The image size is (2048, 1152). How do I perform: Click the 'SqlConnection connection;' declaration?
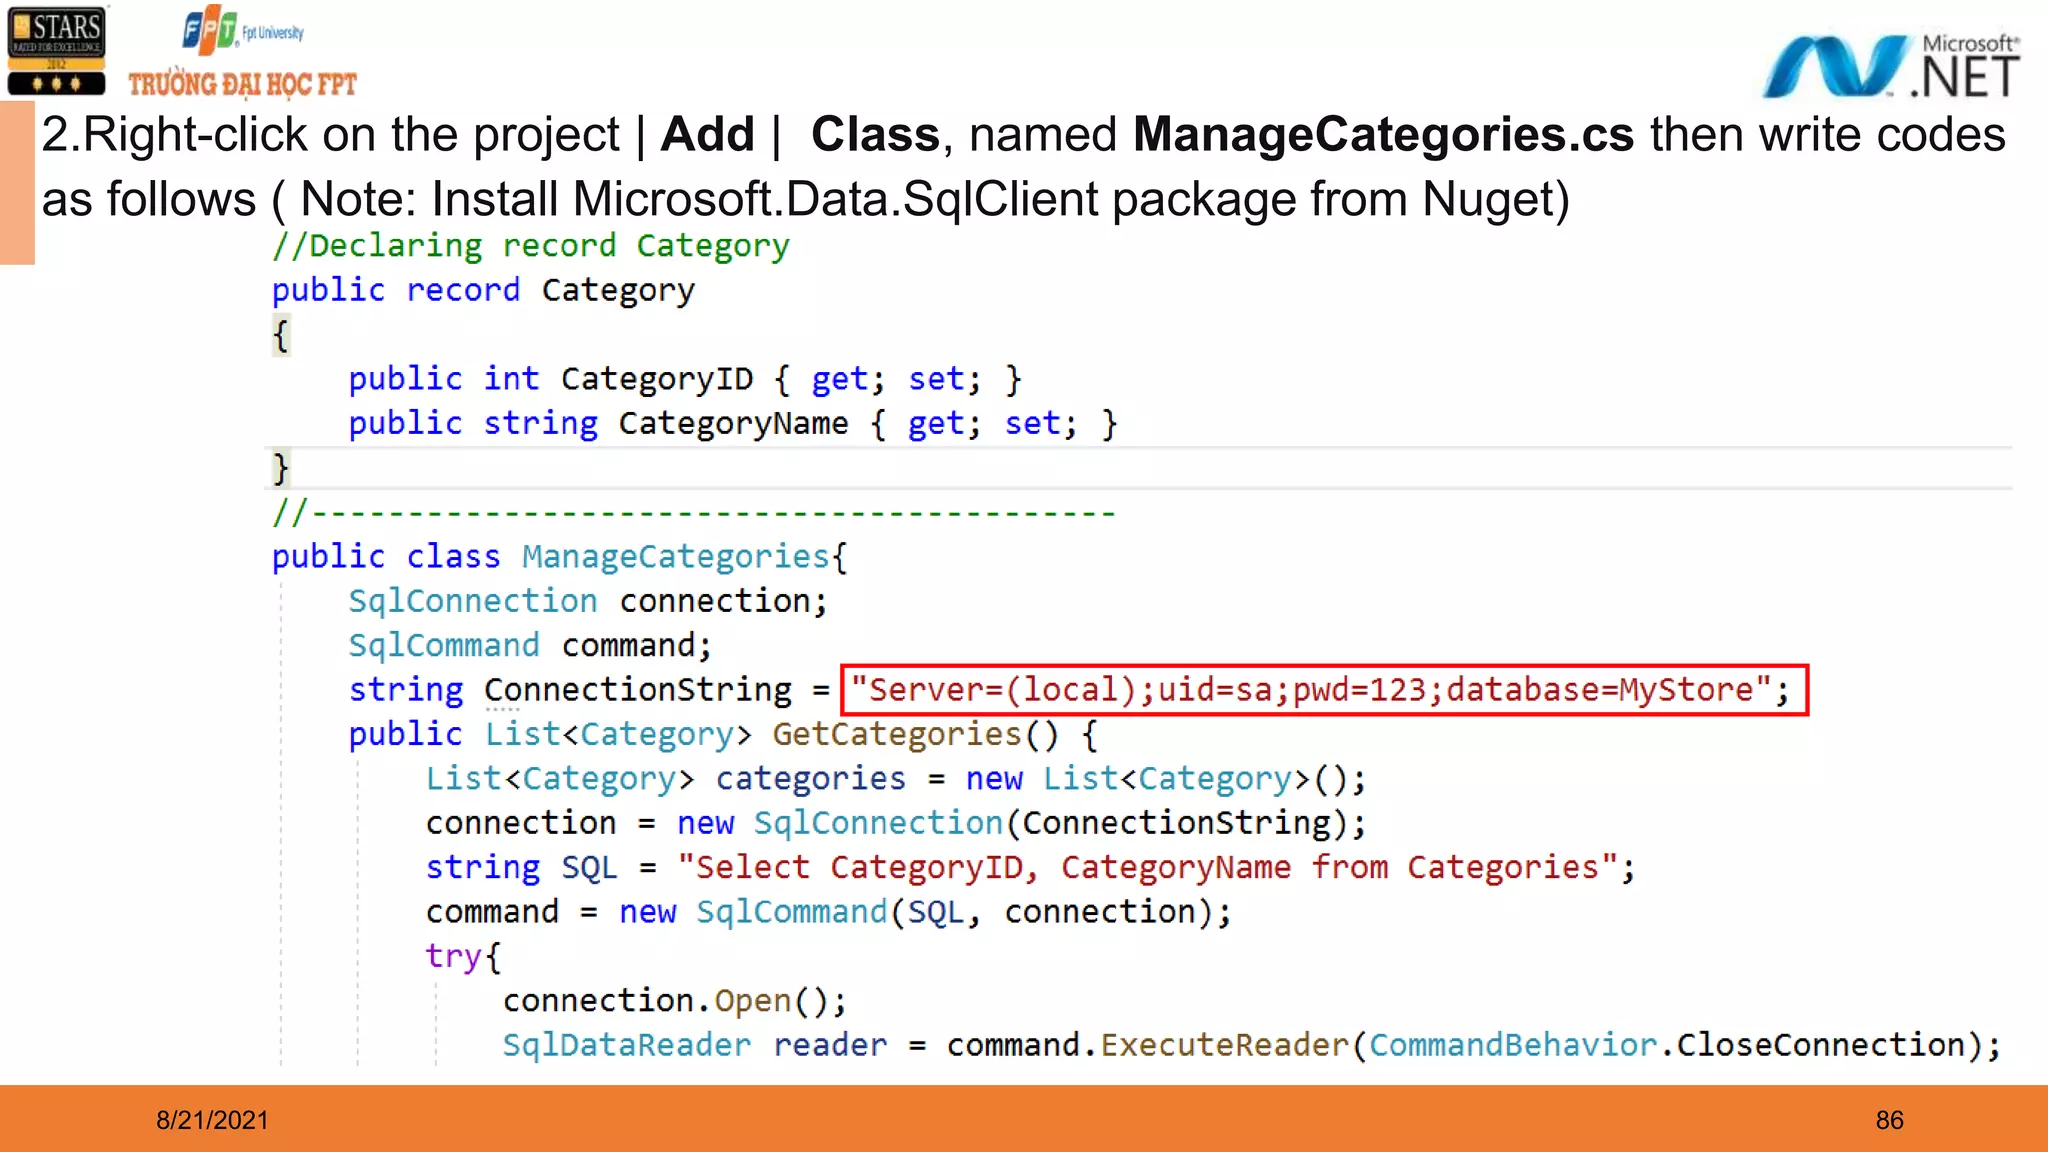click(x=588, y=601)
